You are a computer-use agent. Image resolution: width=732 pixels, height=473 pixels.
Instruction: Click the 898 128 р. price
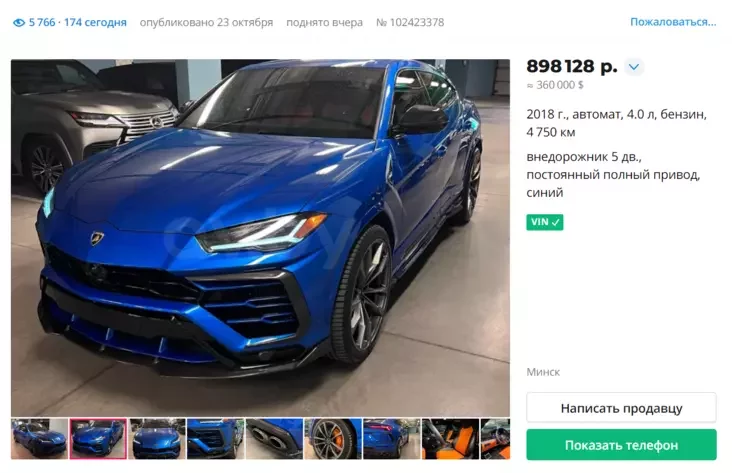pos(571,67)
